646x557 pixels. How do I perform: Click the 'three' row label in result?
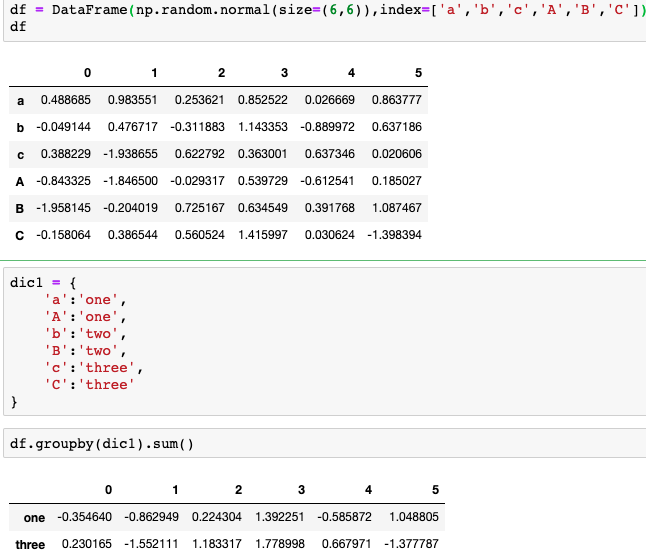pos(30,545)
